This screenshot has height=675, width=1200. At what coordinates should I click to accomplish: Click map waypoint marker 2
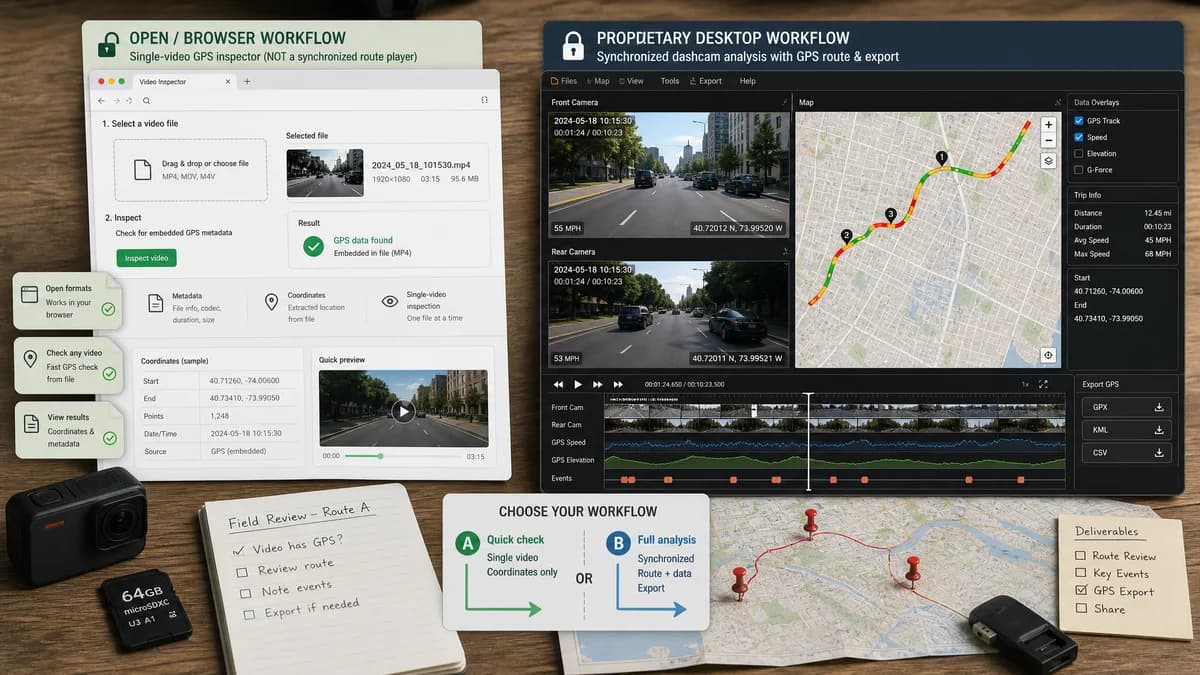point(846,237)
